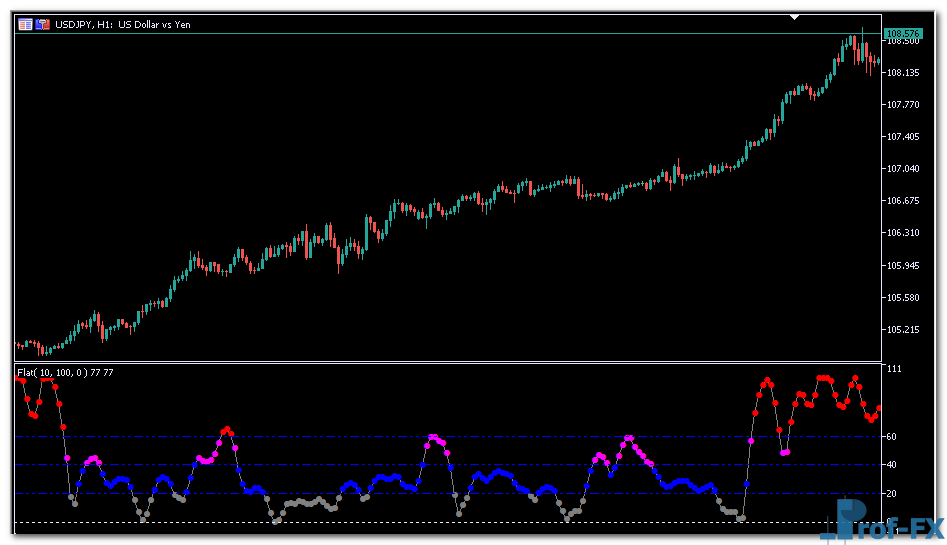947x545 pixels.
Task: Click the Flat(10, 100, 0) indicator label
Action: [x=65, y=372]
